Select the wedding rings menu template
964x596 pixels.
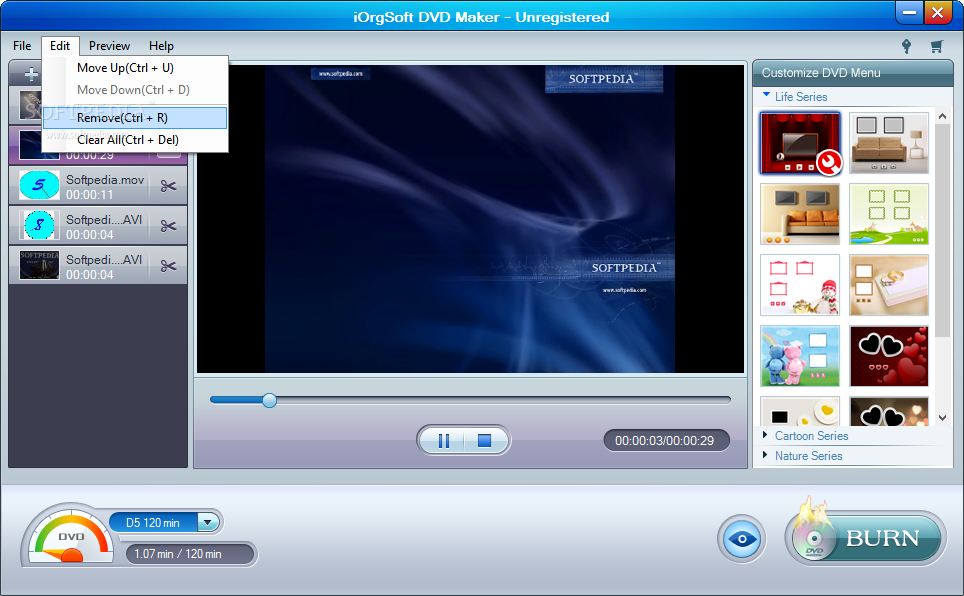point(889,285)
